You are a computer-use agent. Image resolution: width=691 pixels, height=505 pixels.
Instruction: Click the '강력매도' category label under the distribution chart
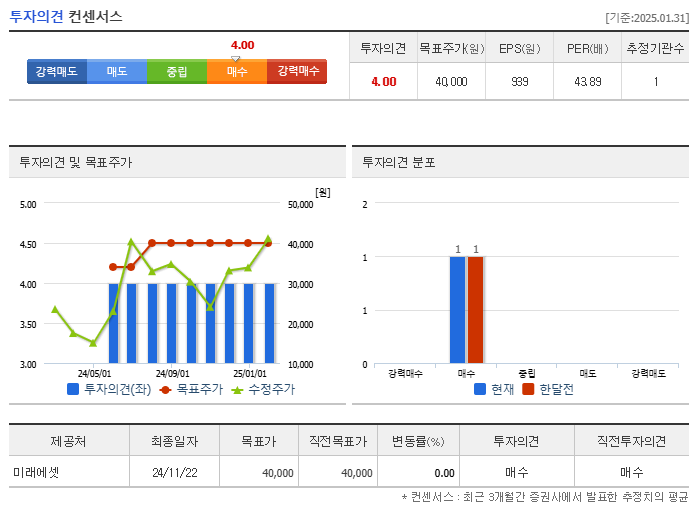[x=648, y=374]
